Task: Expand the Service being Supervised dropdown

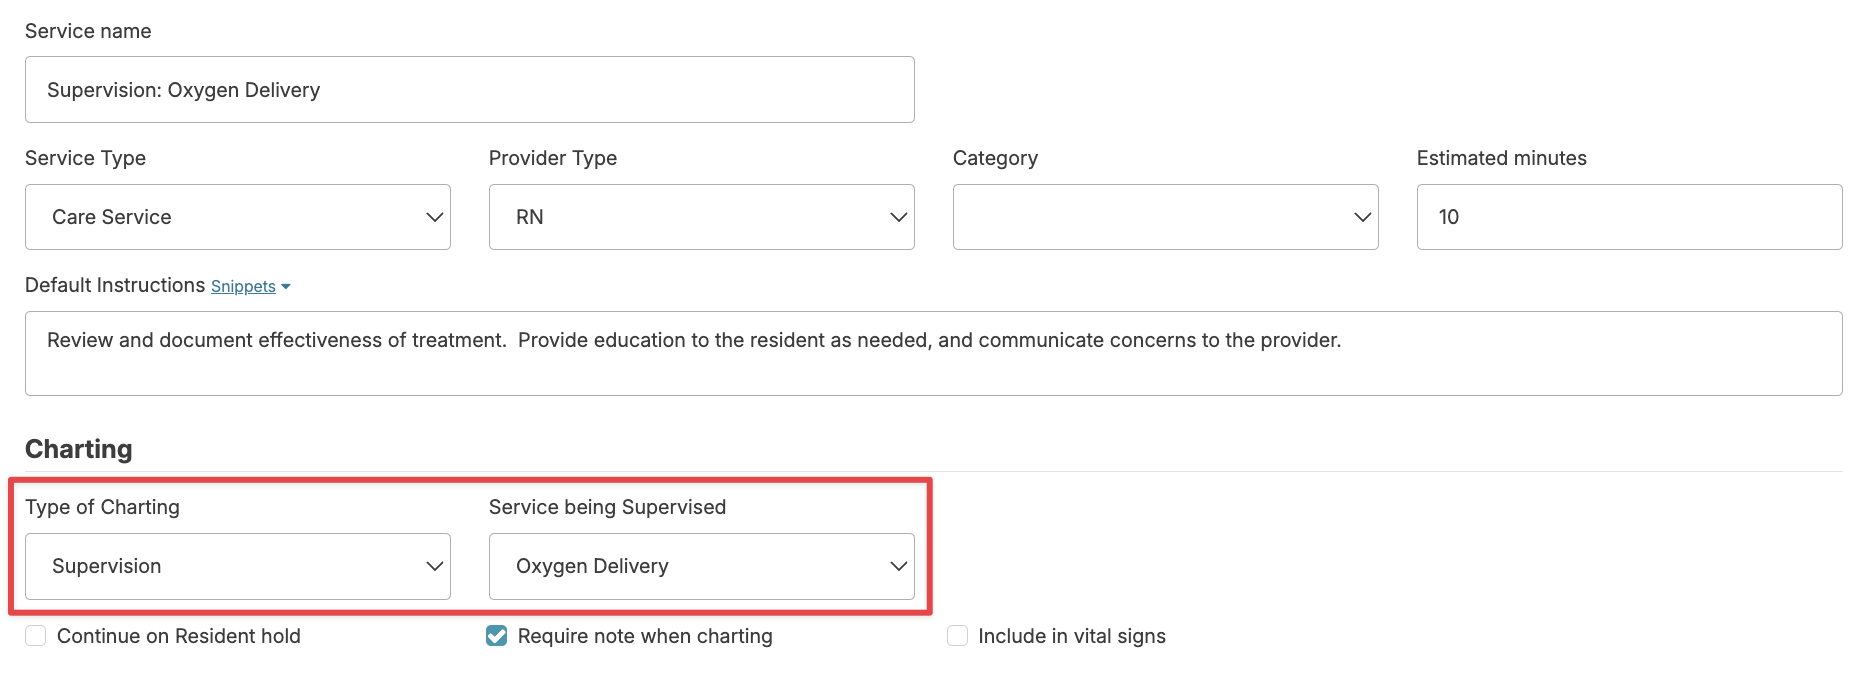Action: coord(701,566)
